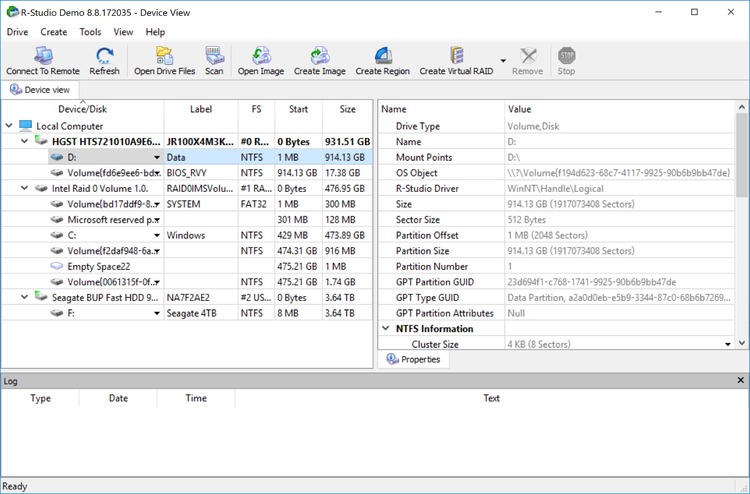This screenshot has width=750, height=494.
Task: Open the Tools menu
Action: (x=90, y=32)
